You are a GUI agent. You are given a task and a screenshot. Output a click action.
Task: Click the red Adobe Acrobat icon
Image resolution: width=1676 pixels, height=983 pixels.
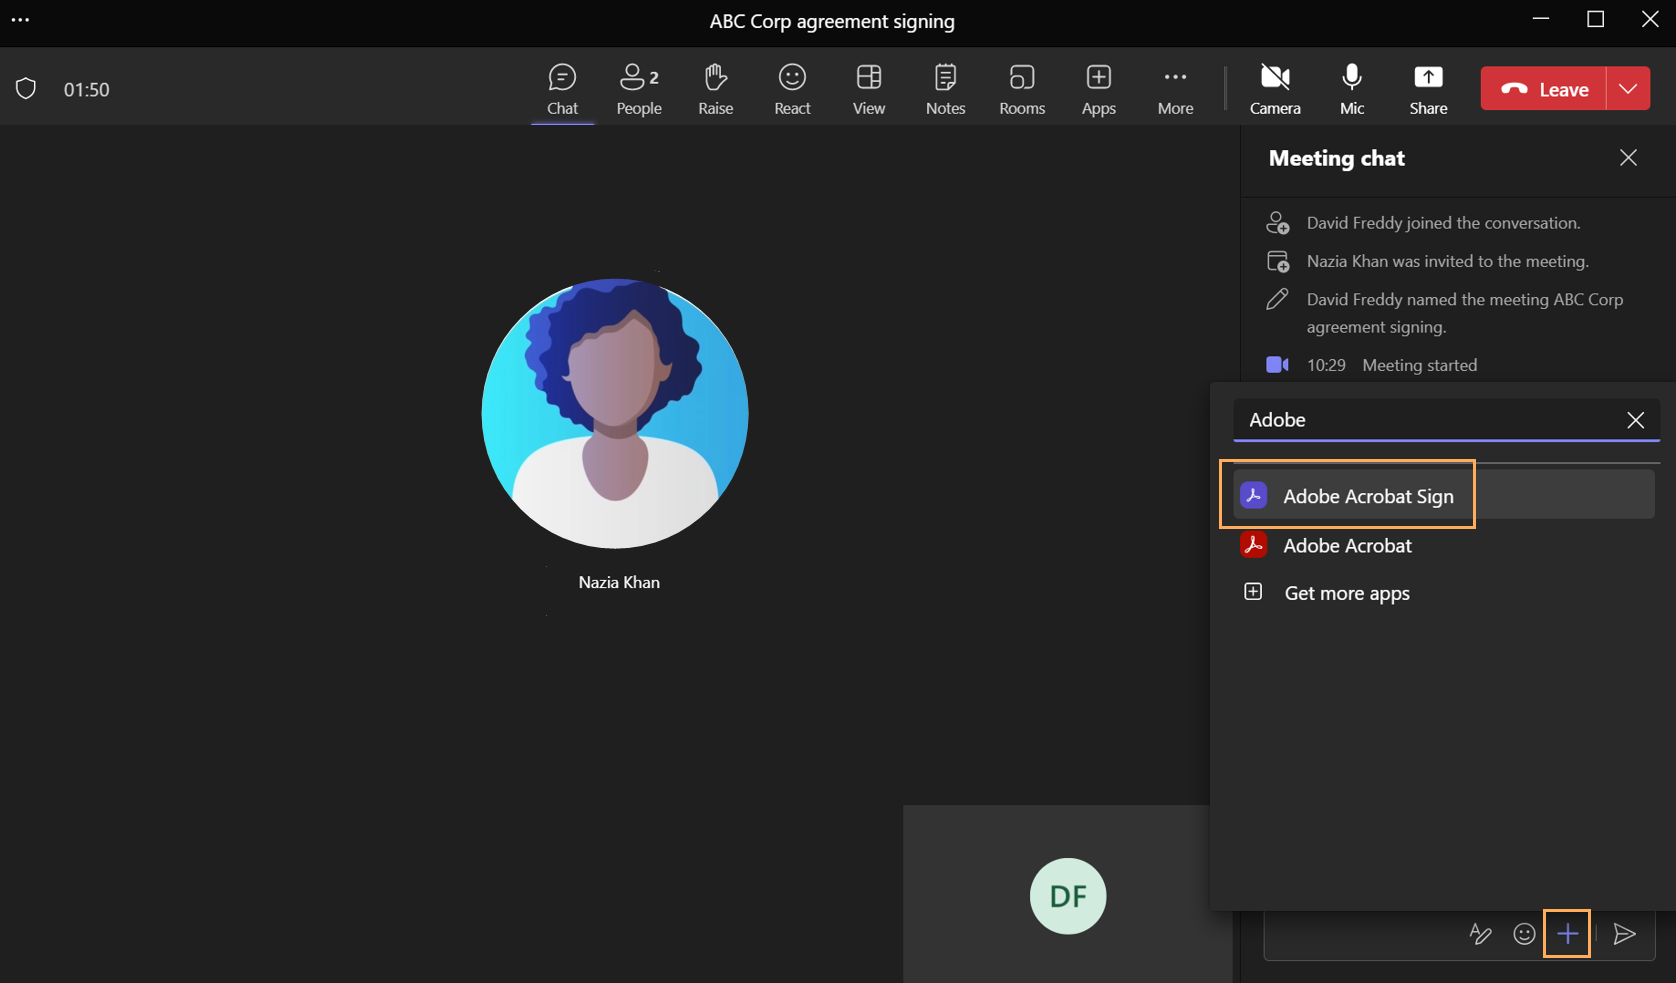coord(1253,544)
